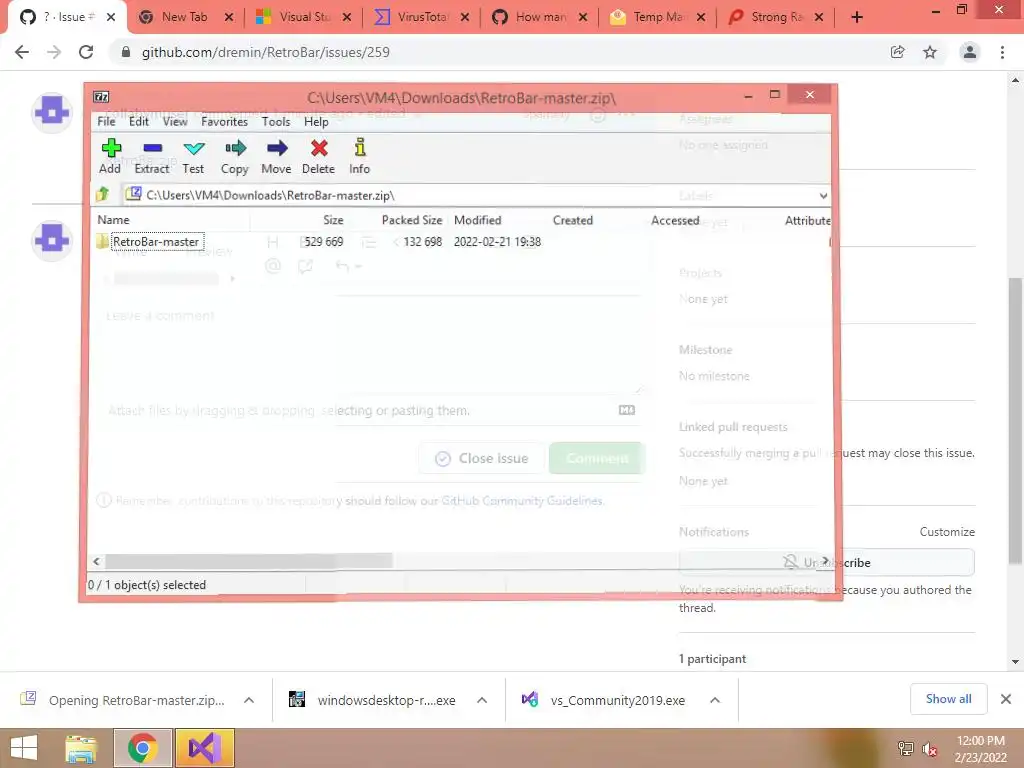Click the 7-Zip window title icon

pos(101,97)
